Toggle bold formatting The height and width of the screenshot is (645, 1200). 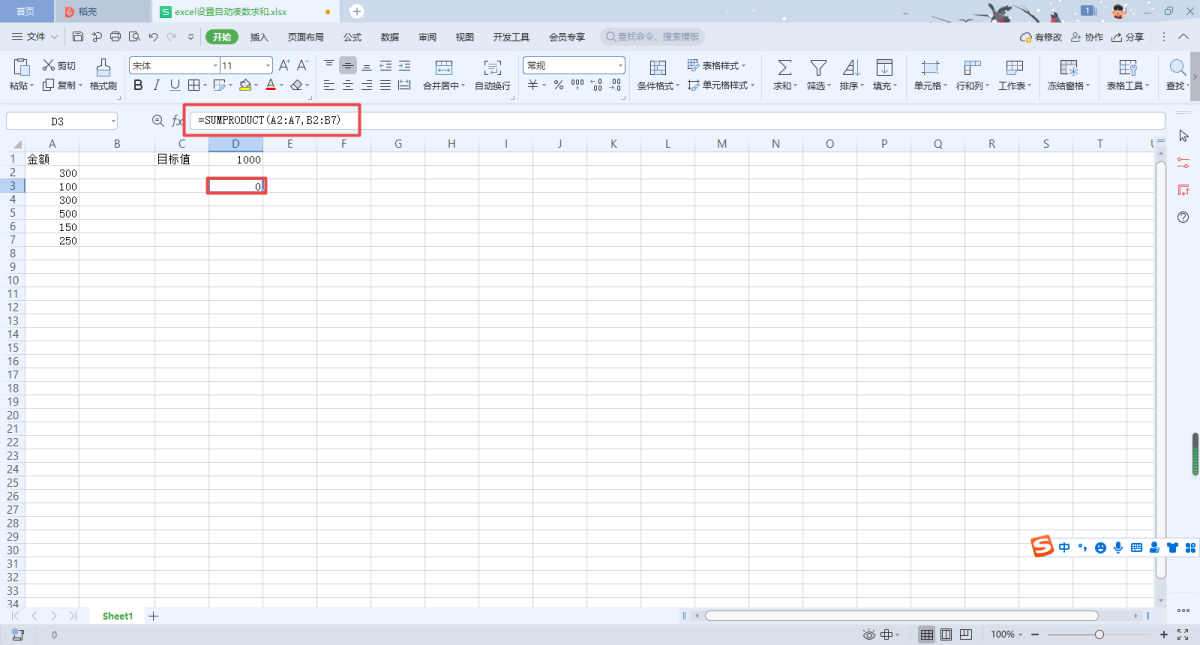(x=138, y=85)
